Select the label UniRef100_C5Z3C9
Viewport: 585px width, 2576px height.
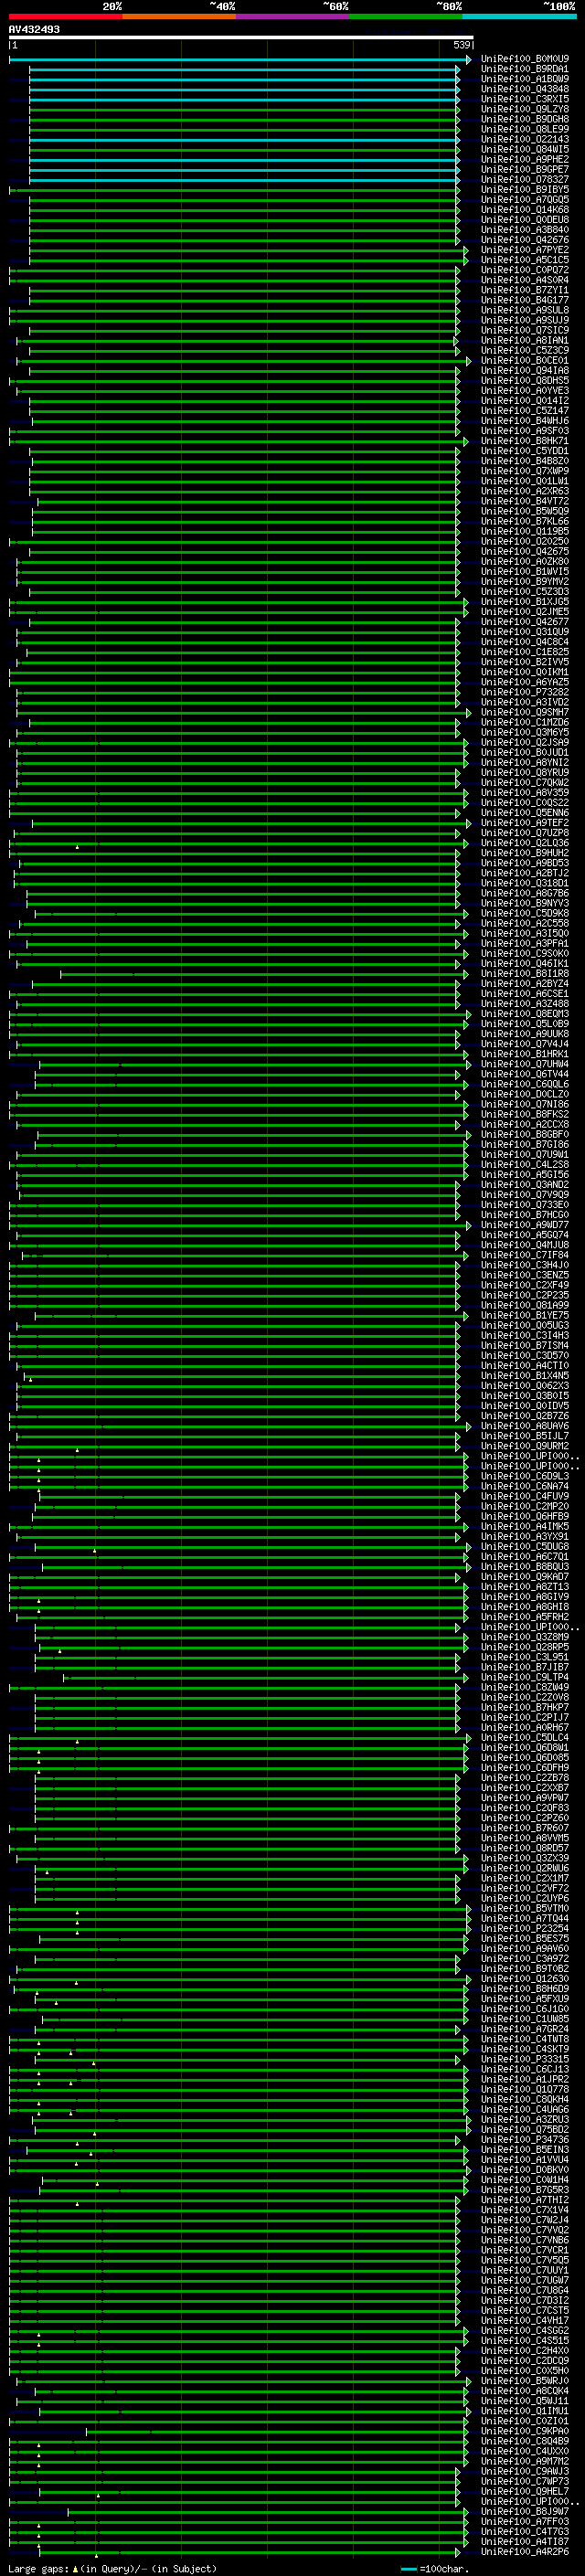[x=525, y=350]
